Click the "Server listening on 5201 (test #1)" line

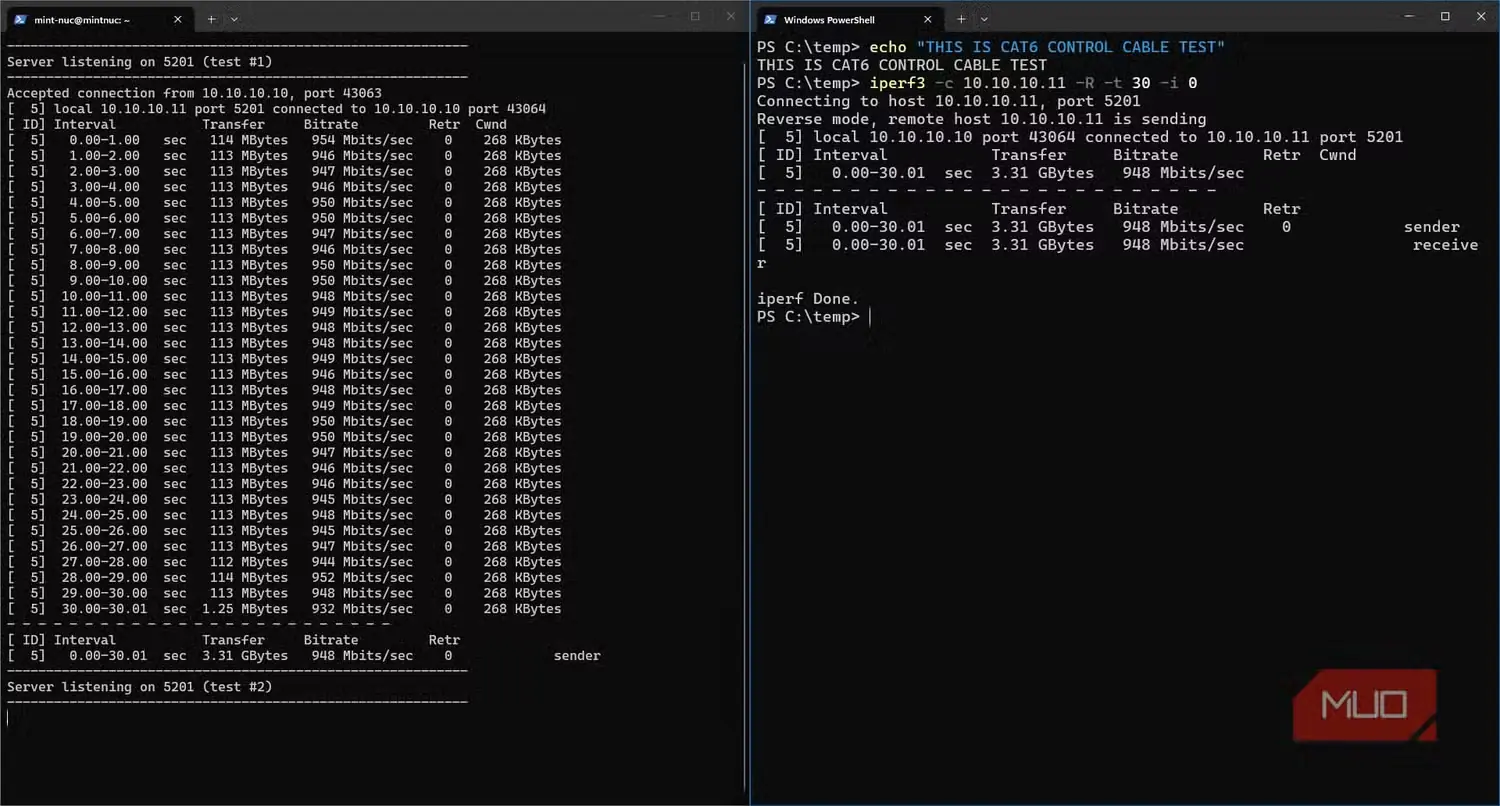[140, 62]
